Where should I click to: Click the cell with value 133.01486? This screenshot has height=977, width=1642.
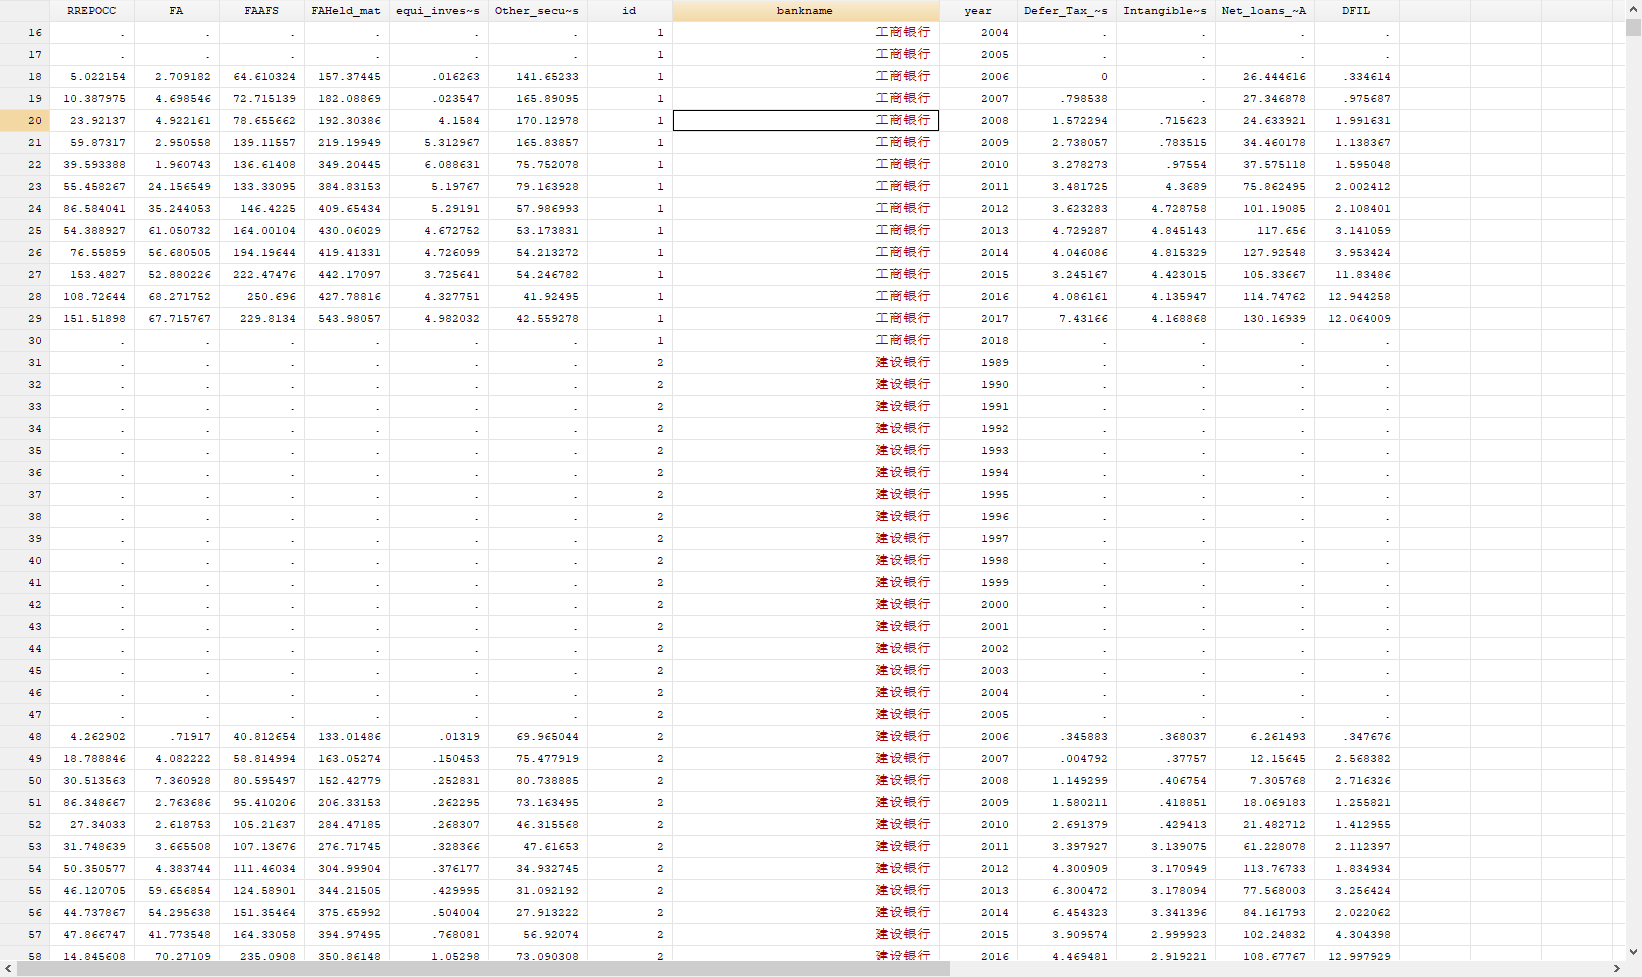pos(346,737)
